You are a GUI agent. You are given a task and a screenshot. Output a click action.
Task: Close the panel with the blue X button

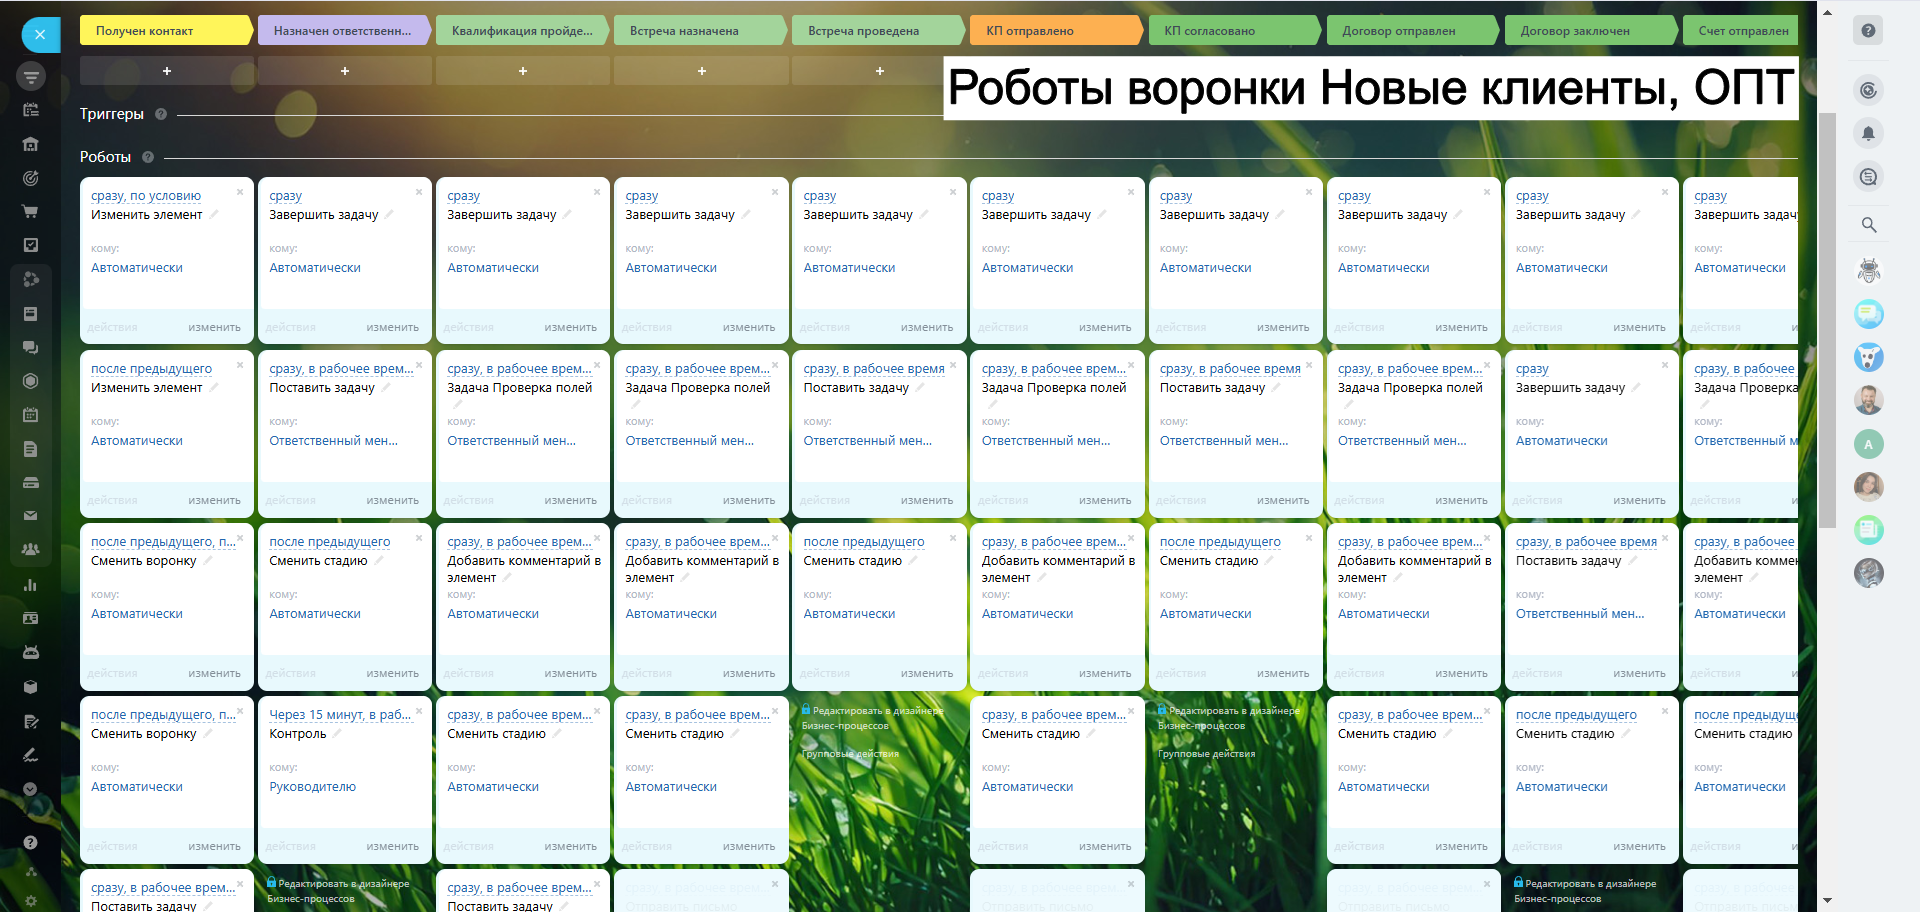(40, 34)
